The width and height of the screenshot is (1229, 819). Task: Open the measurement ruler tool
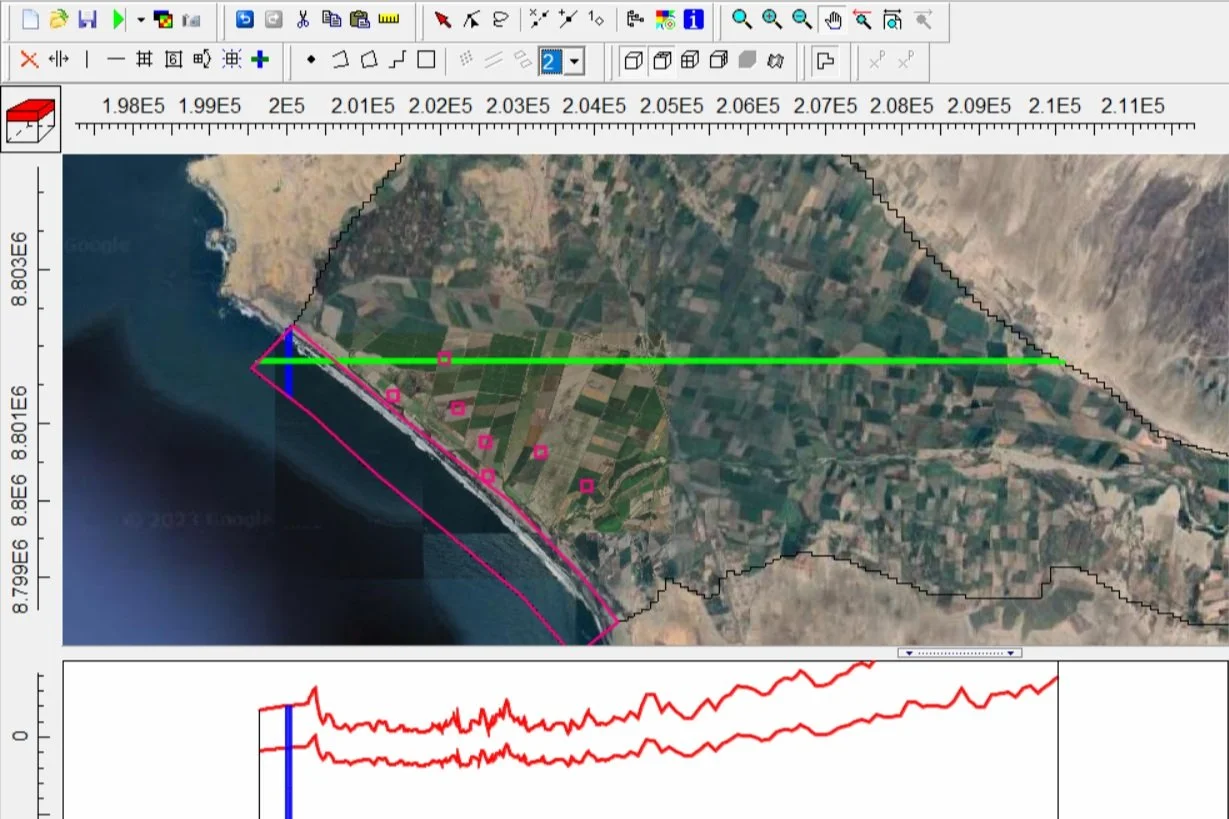pos(390,18)
